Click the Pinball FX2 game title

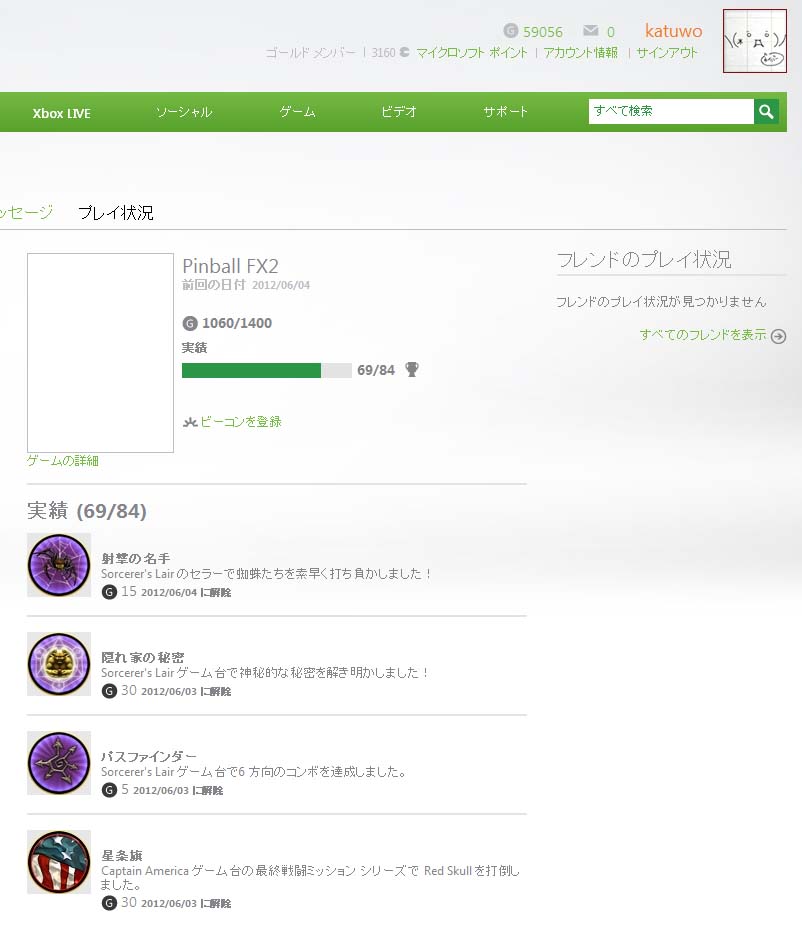point(230,266)
